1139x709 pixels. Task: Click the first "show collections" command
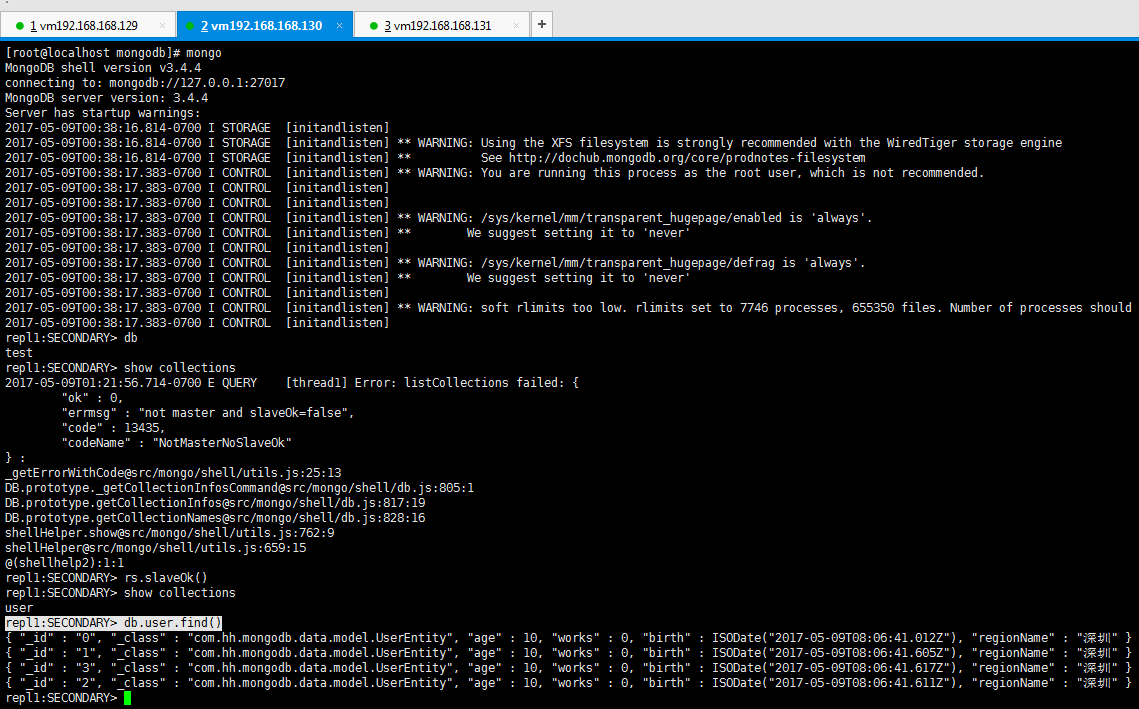[179, 368]
